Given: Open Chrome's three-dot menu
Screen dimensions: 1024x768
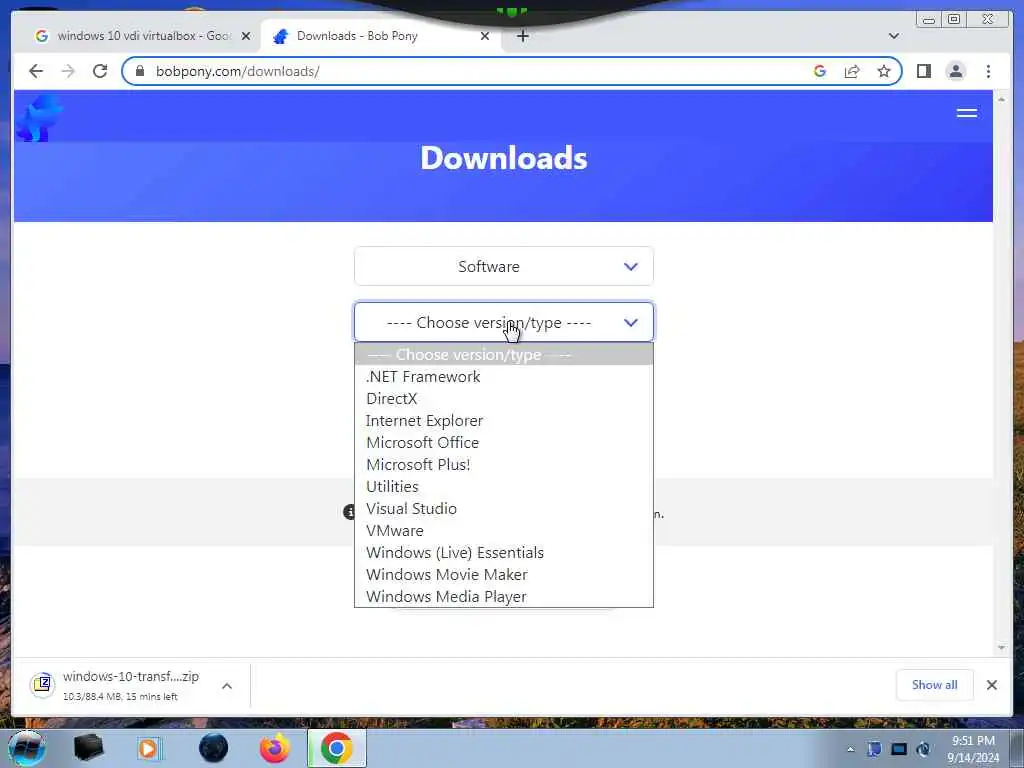Looking at the screenshot, I should pos(988,71).
